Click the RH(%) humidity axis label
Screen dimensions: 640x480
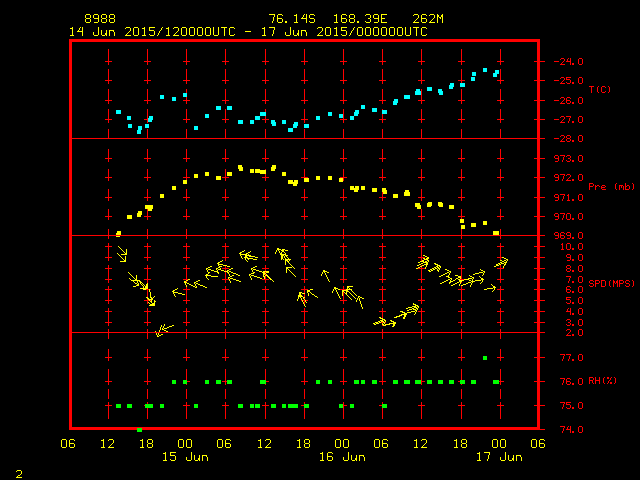click(x=602, y=381)
